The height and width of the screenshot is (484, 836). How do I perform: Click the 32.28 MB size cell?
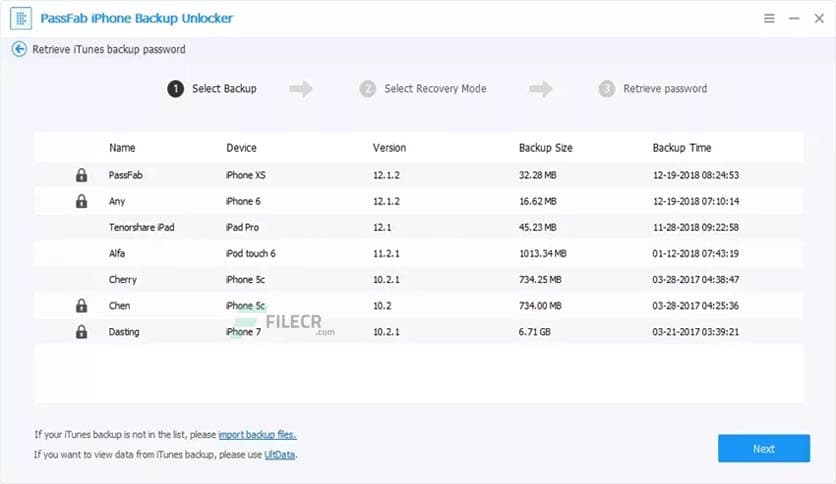(x=537, y=175)
